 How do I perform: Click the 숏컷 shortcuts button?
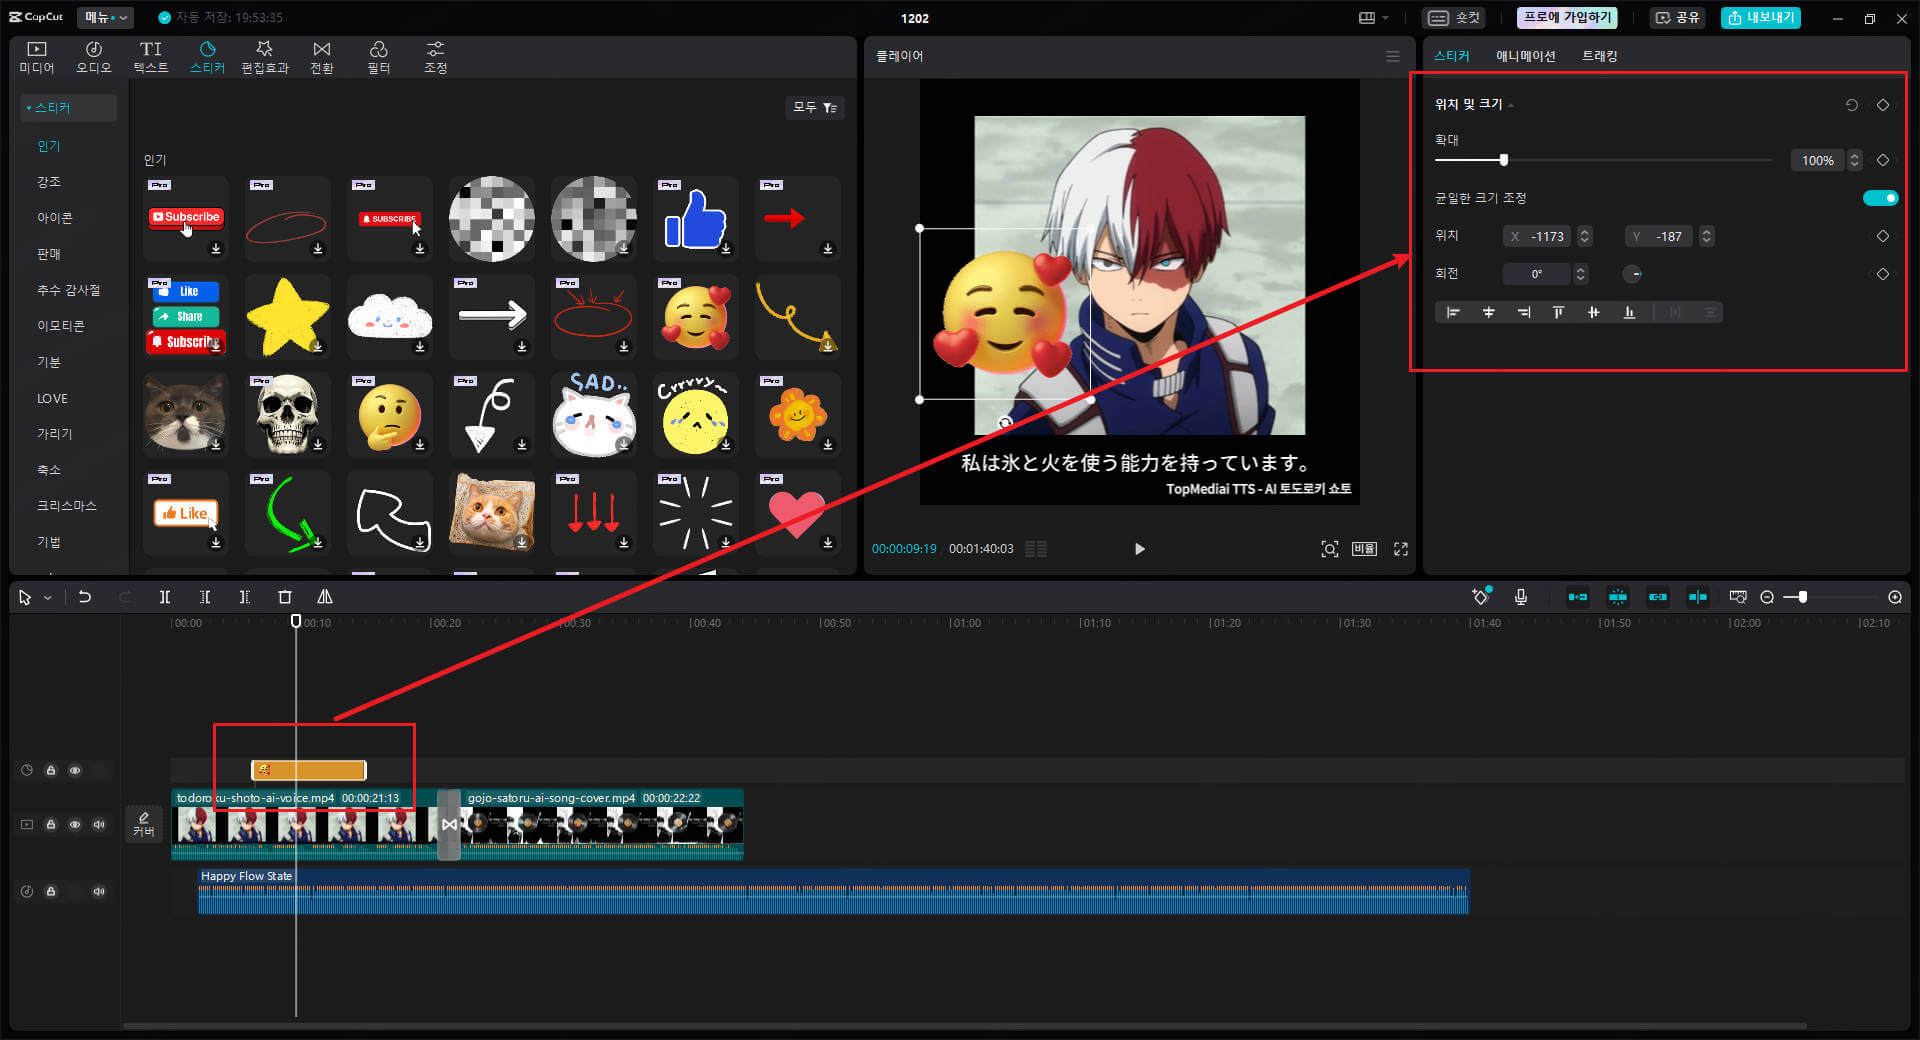click(1454, 17)
